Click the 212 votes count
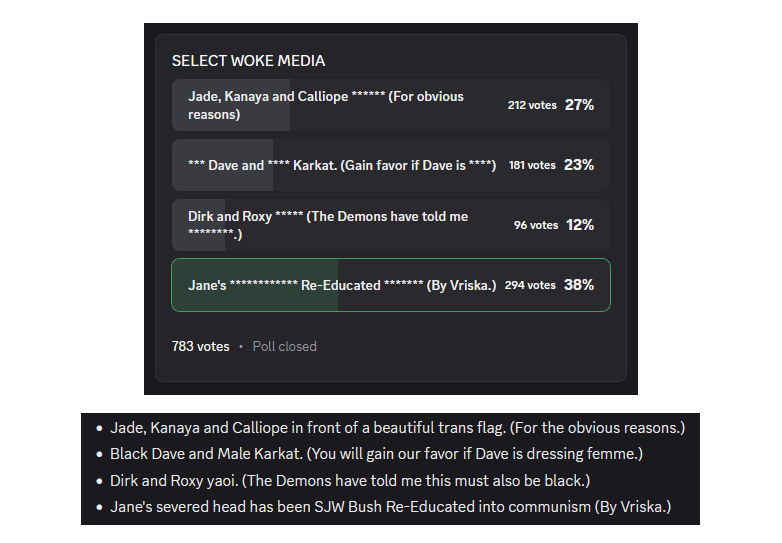The height and width of the screenshot is (543, 782). [x=530, y=105]
